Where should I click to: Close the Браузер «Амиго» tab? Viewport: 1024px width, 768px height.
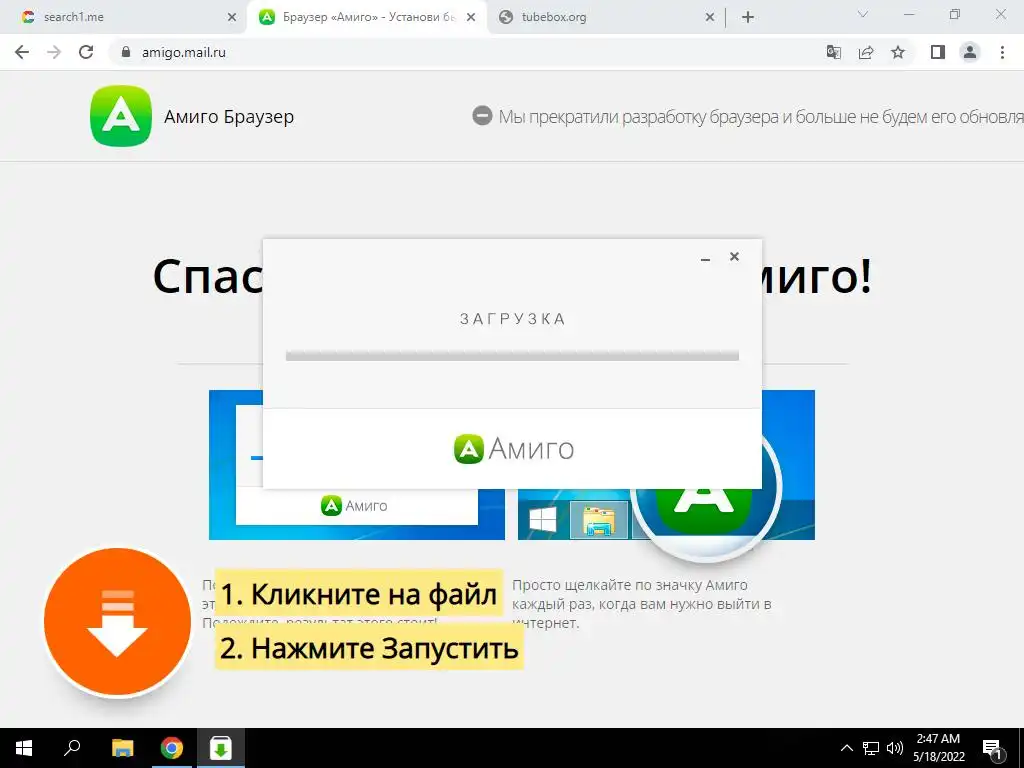pos(471,18)
